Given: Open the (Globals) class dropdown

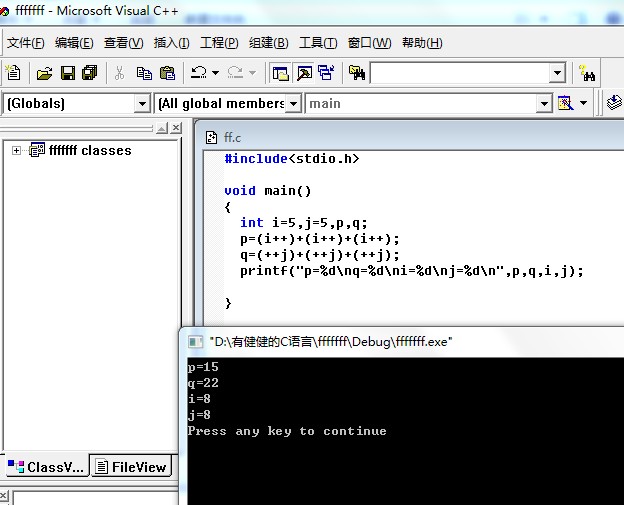Looking at the screenshot, I should (142, 104).
